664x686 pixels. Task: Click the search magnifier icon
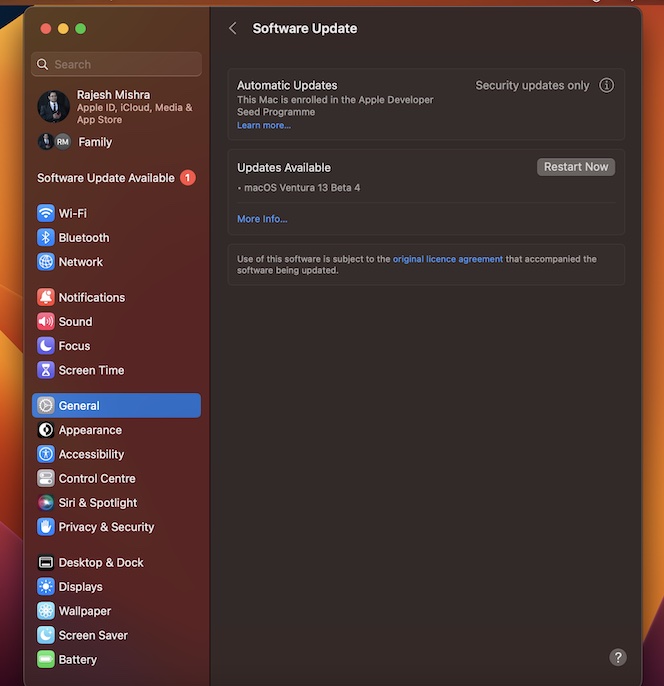(x=42, y=64)
